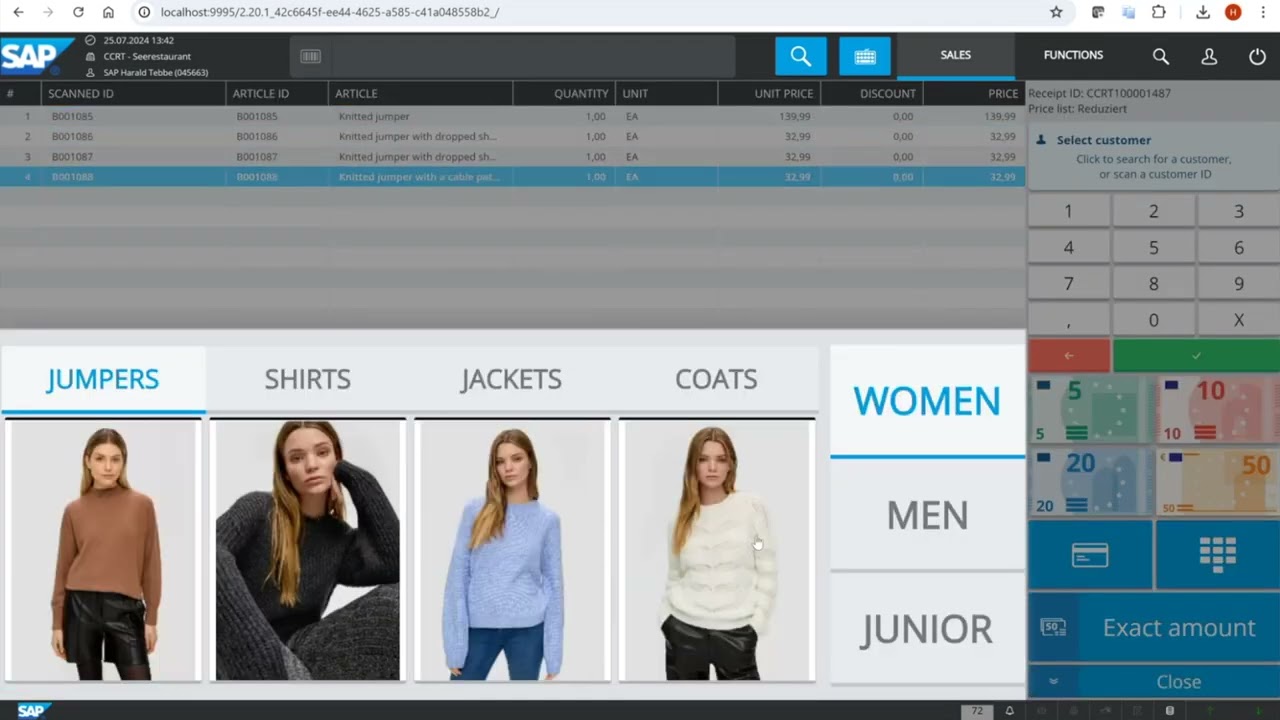Reload the browser page
Viewport: 1280px width, 720px height.
click(x=78, y=12)
